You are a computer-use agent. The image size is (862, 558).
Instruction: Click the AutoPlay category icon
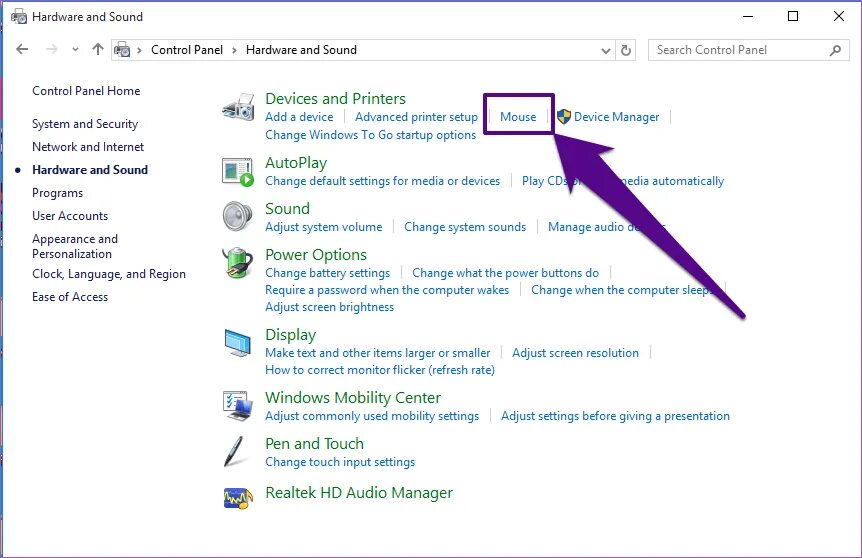coord(238,172)
